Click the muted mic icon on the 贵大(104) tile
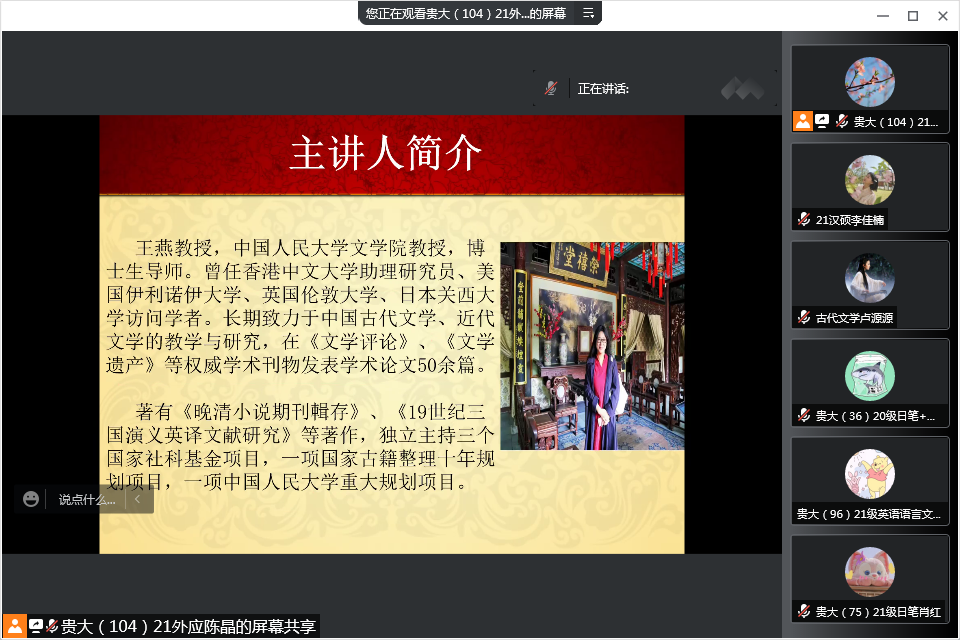This screenshot has height=640, width=960. click(x=842, y=121)
